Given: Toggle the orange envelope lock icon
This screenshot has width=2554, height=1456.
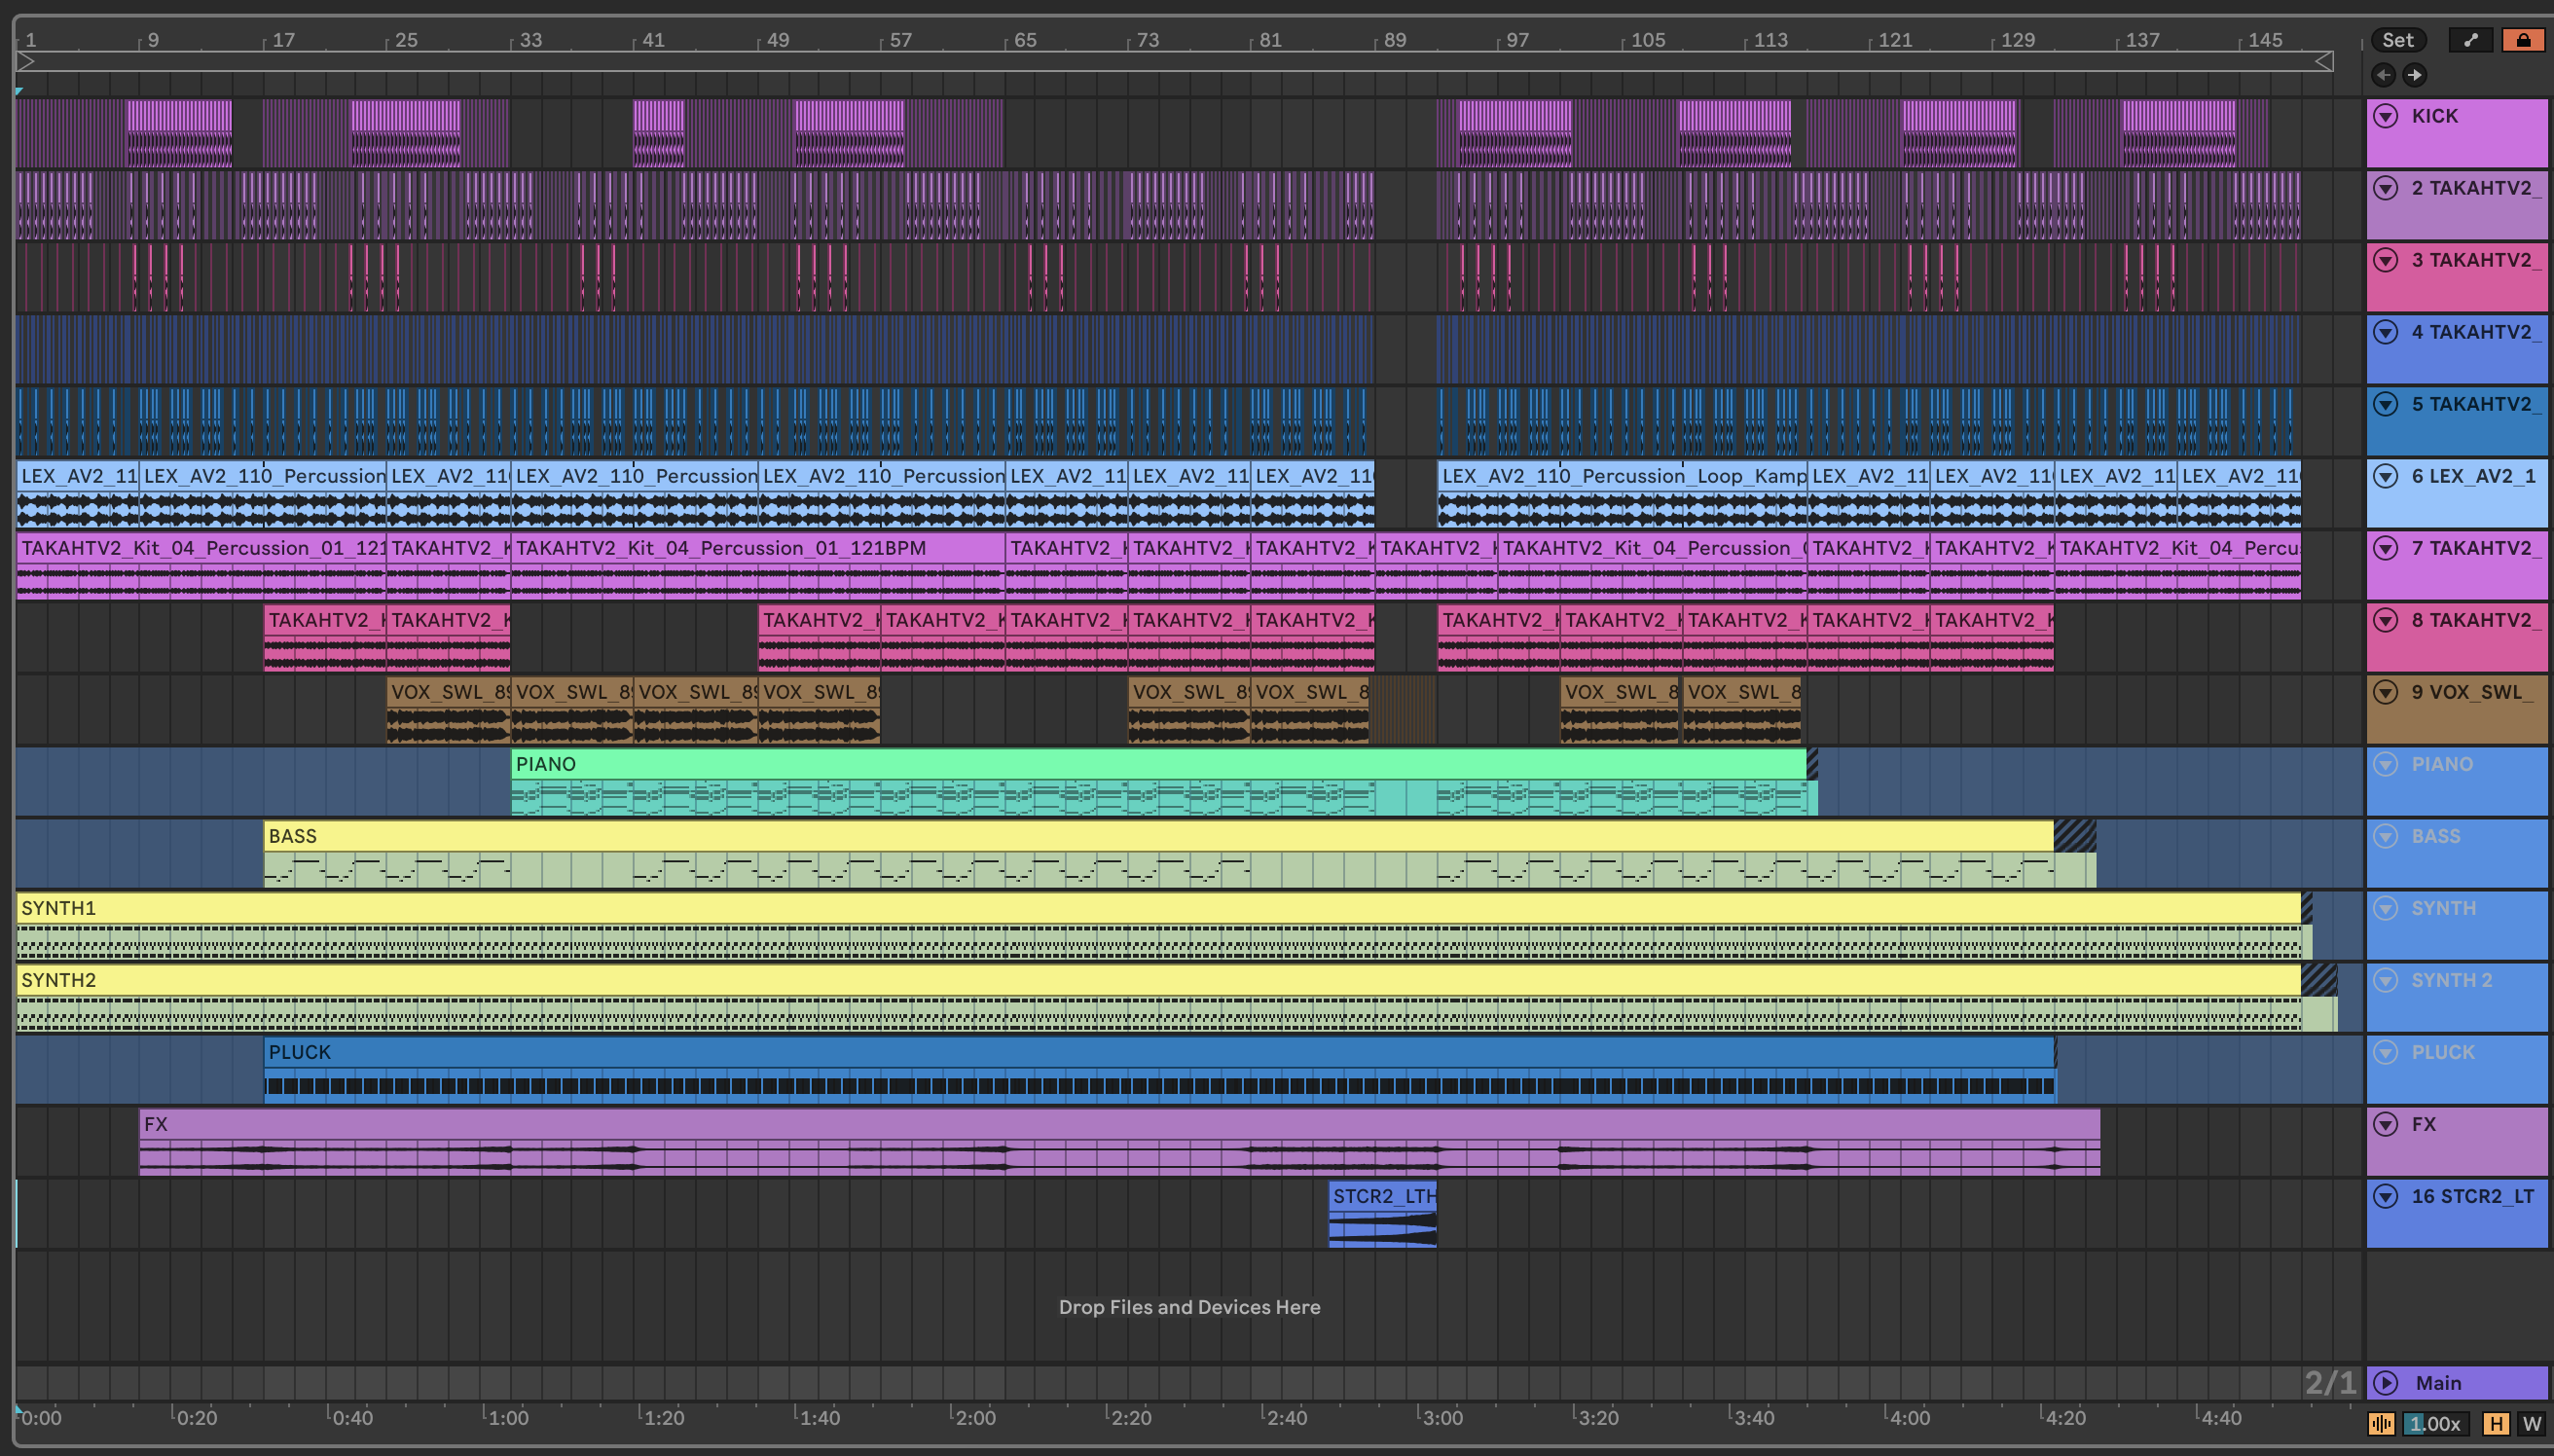Looking at the screenshot, I should (2522, 40).
